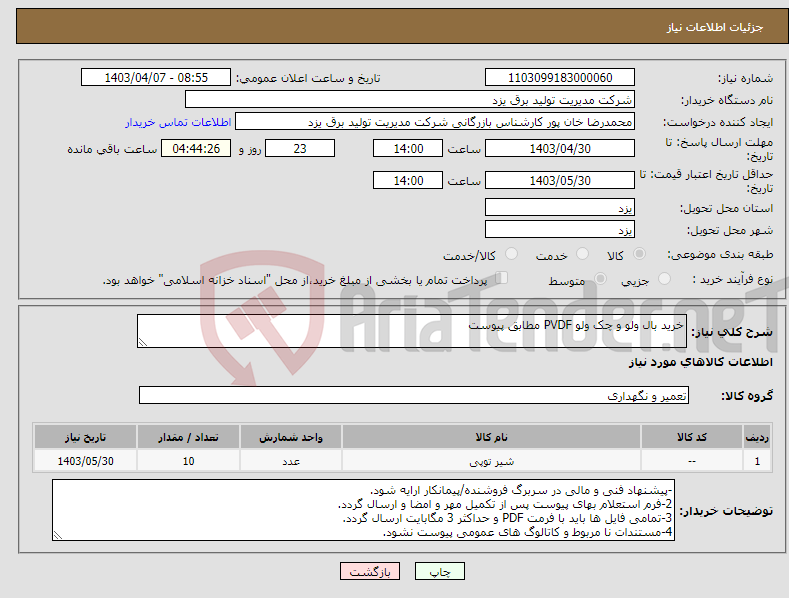This screenshot has height=598, width=789.
Task: Click the واحد شمارش column header
Action: 291,437
